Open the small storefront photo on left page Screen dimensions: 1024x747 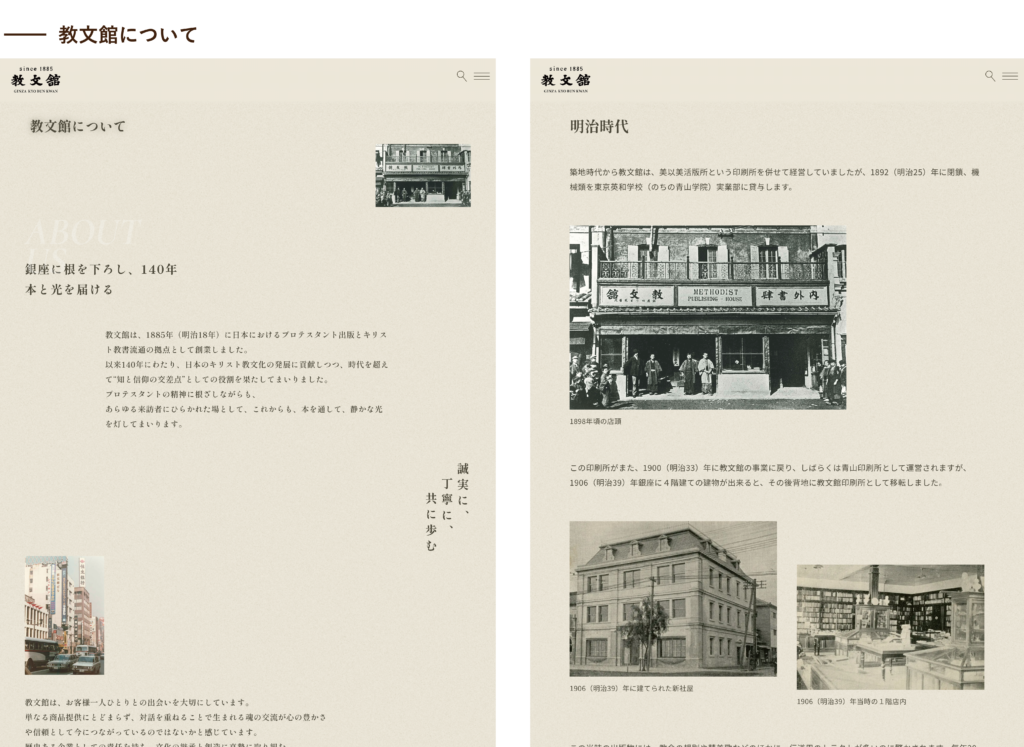click(423, 175)
